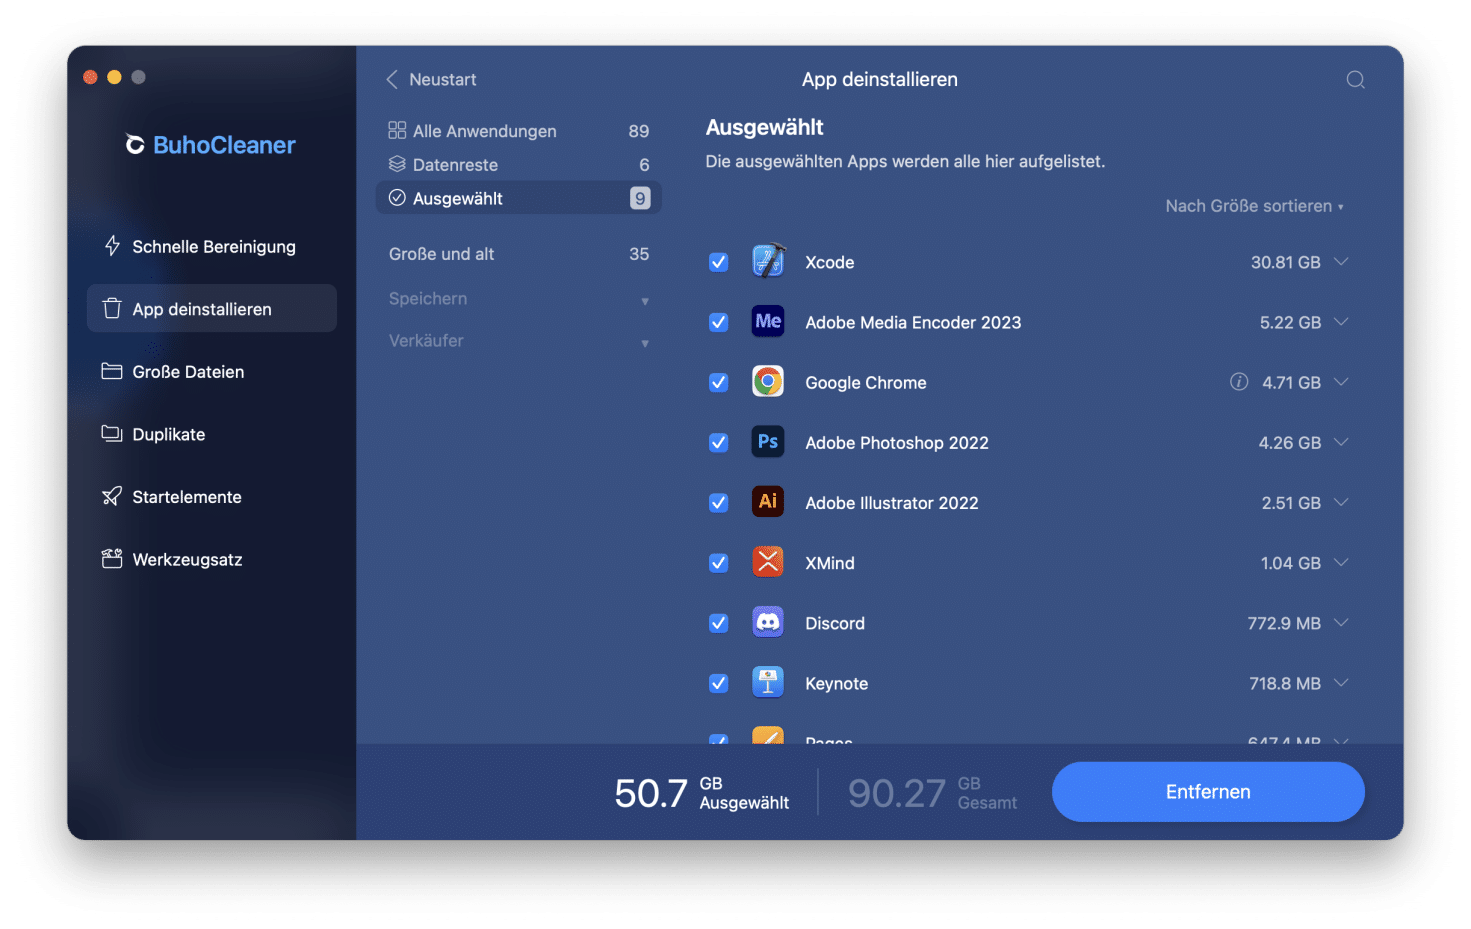
Task: Expand Adobe Illustrator 2022 row chevron
Action: pyautogui.click(x=1341, y=501)
